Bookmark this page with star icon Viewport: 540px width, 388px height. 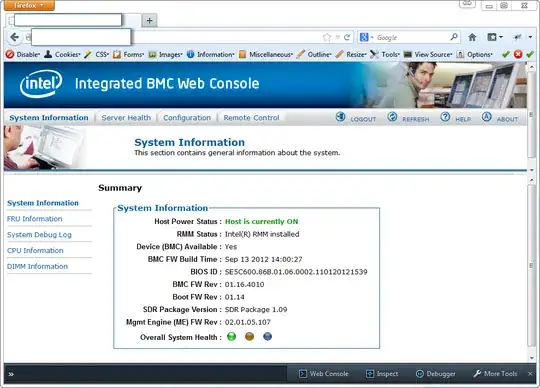327,37
